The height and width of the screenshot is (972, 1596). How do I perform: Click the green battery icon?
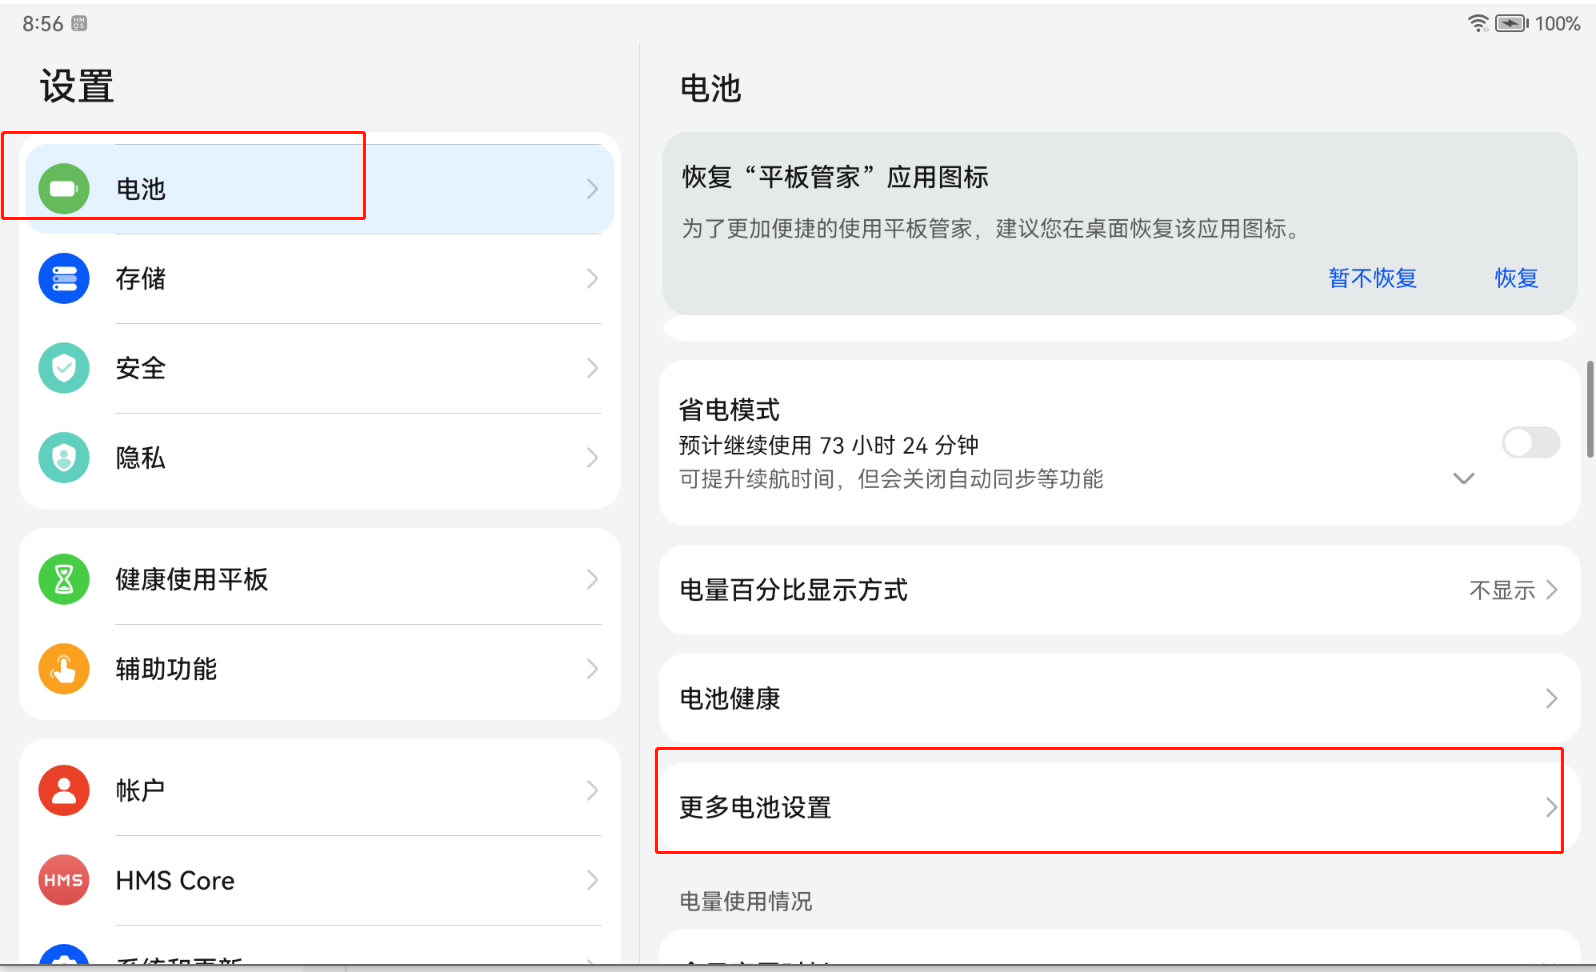(64, 189)
